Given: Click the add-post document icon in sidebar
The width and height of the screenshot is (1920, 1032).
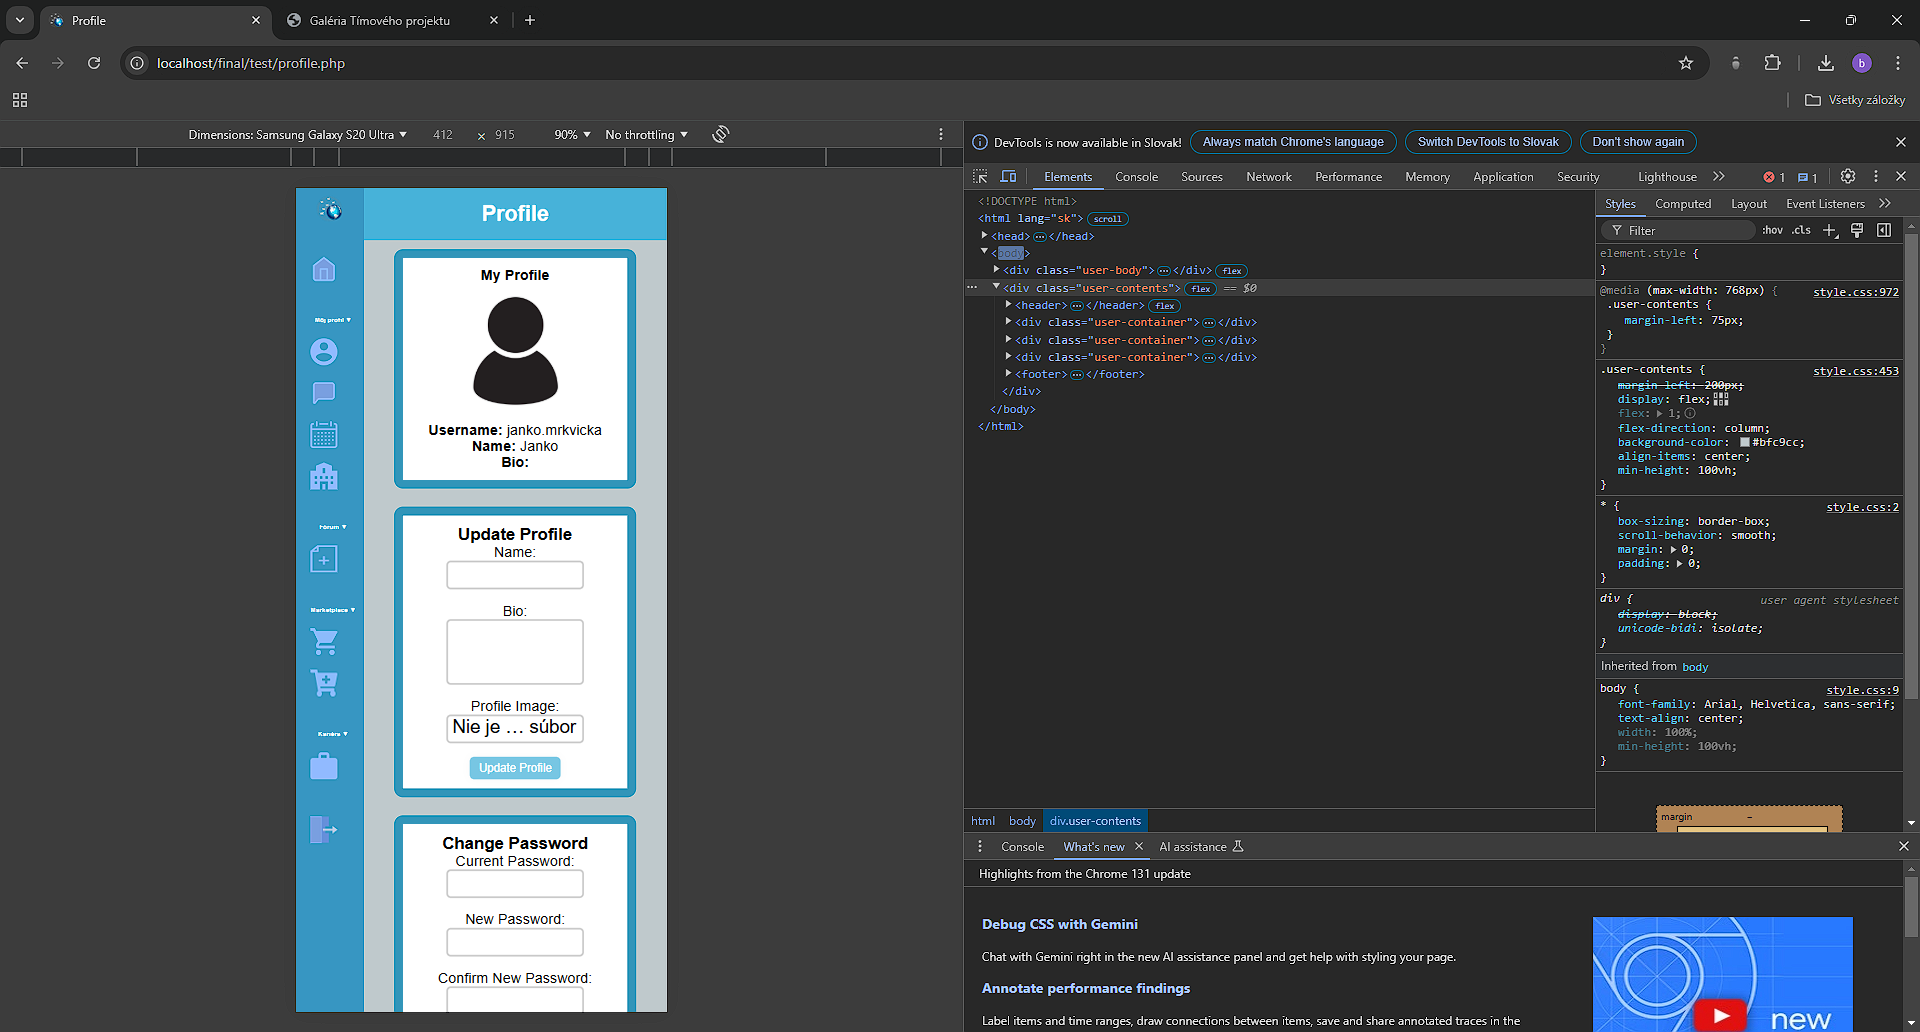Looking at the screenshot, I should pyautogui.click(x=323, y=559).
